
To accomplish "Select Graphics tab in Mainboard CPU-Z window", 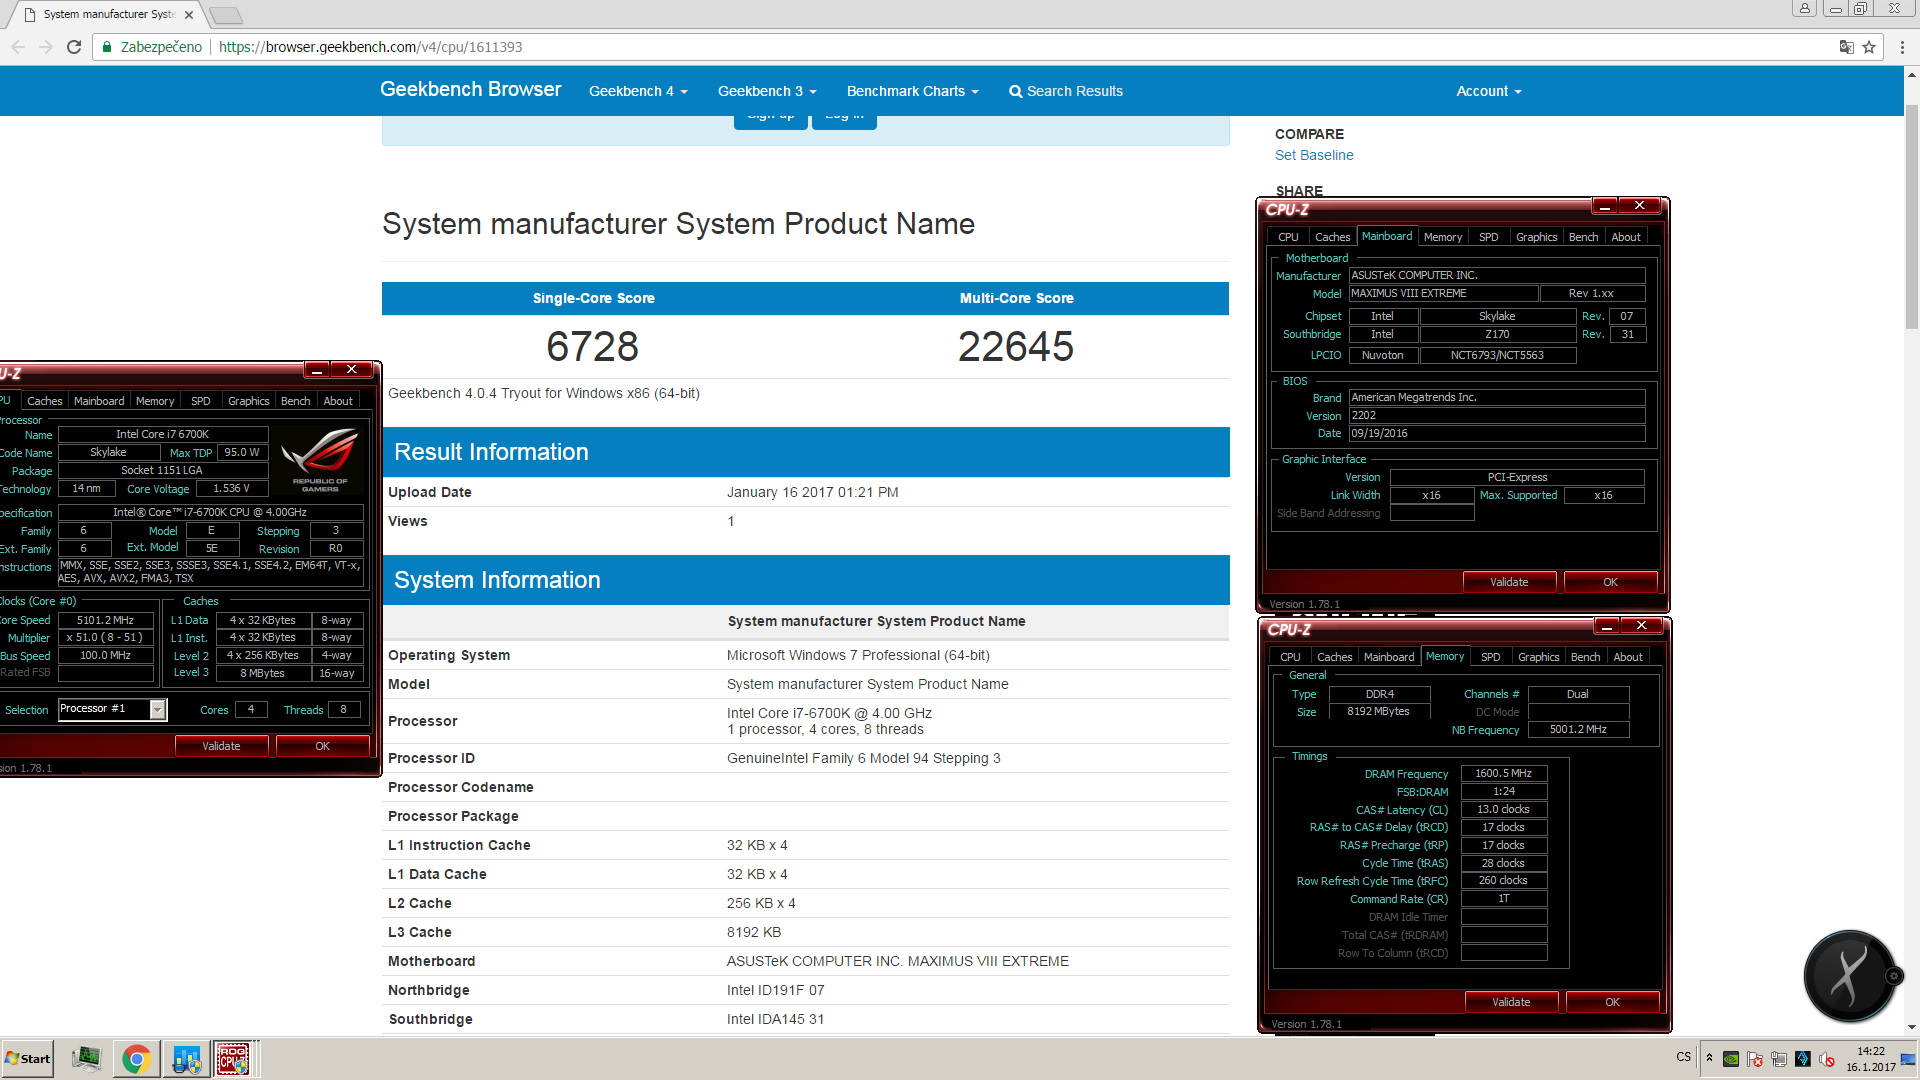I will point(1536,237).
